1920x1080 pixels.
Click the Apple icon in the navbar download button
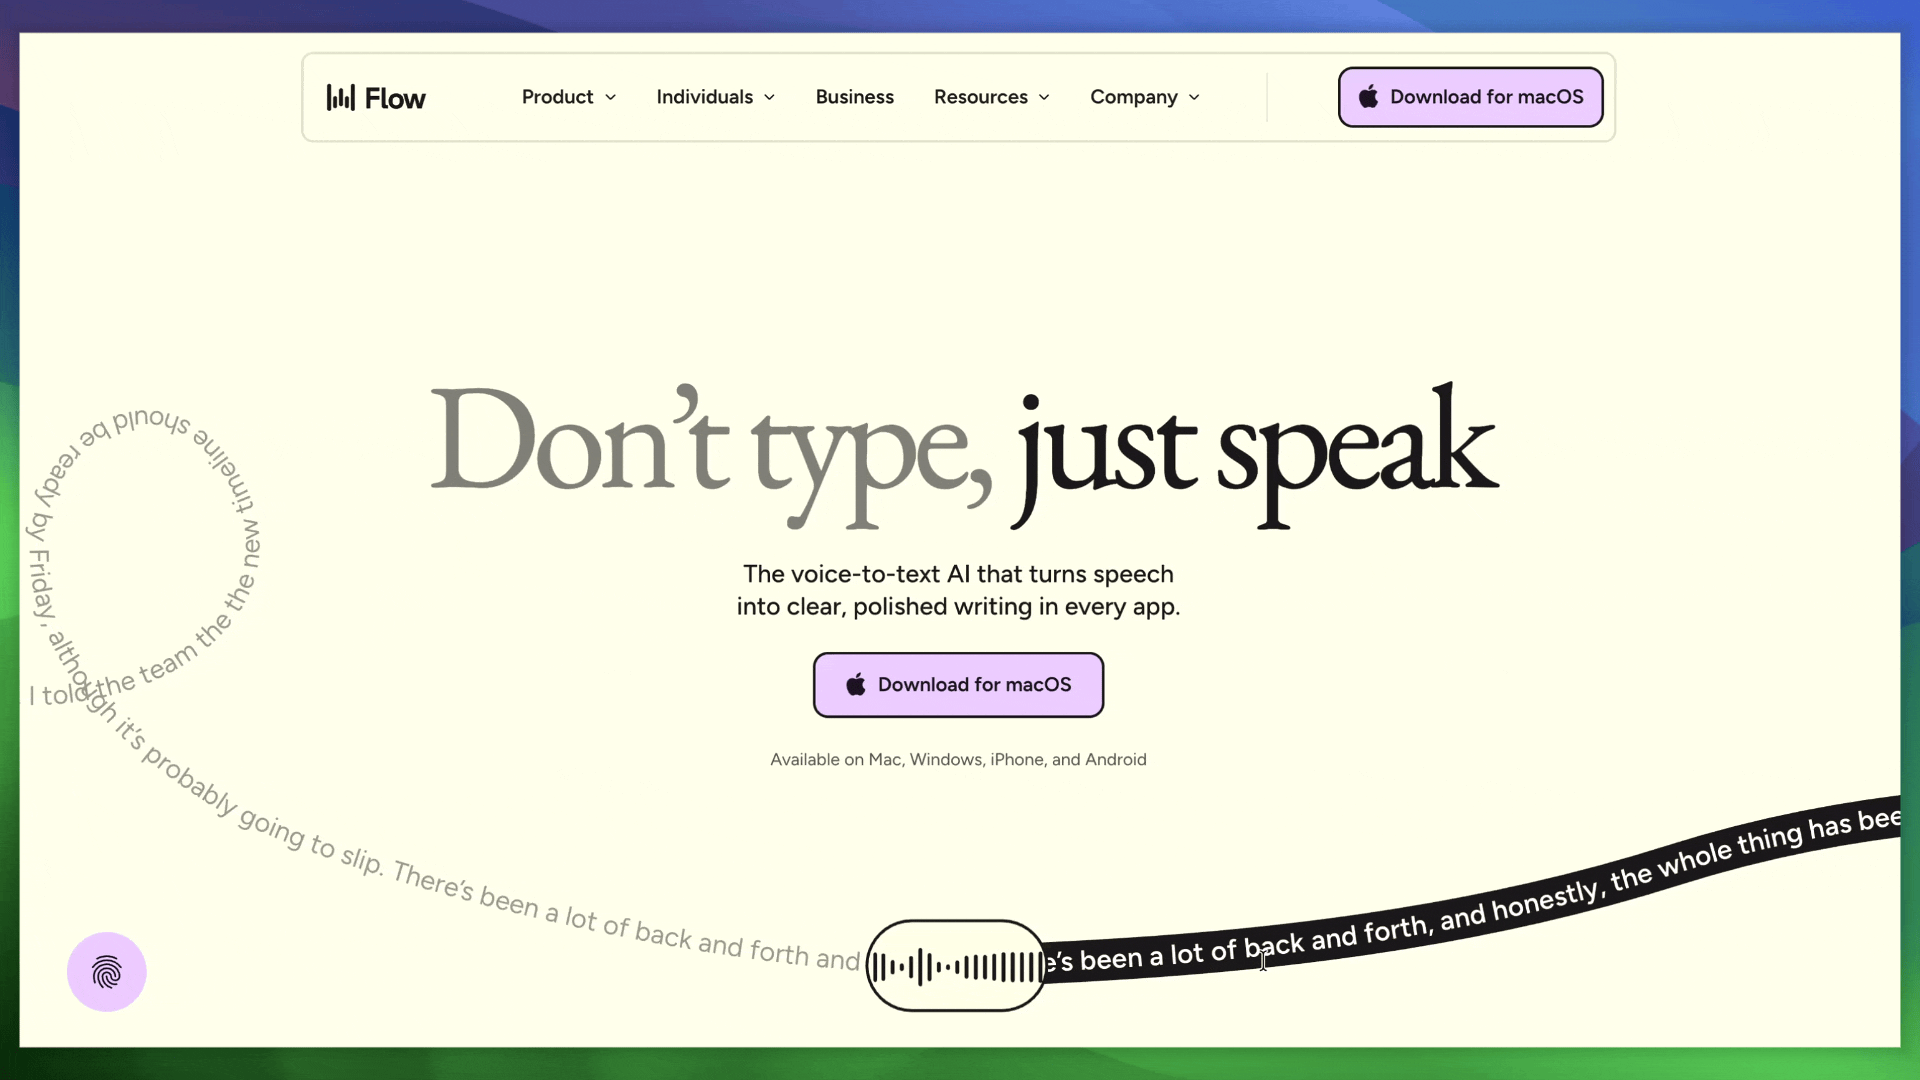pos(1368,96)
